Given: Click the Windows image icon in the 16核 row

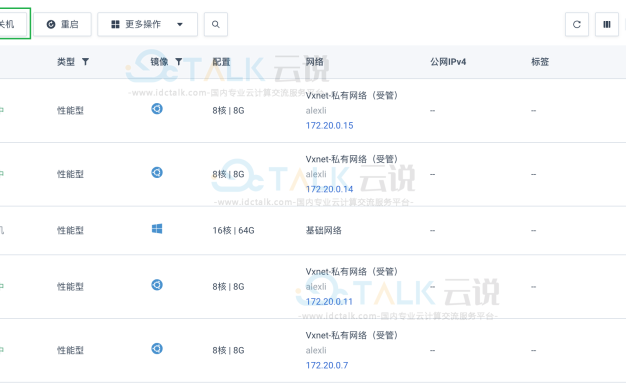Looking at the screenshot, I should (157, 229).
